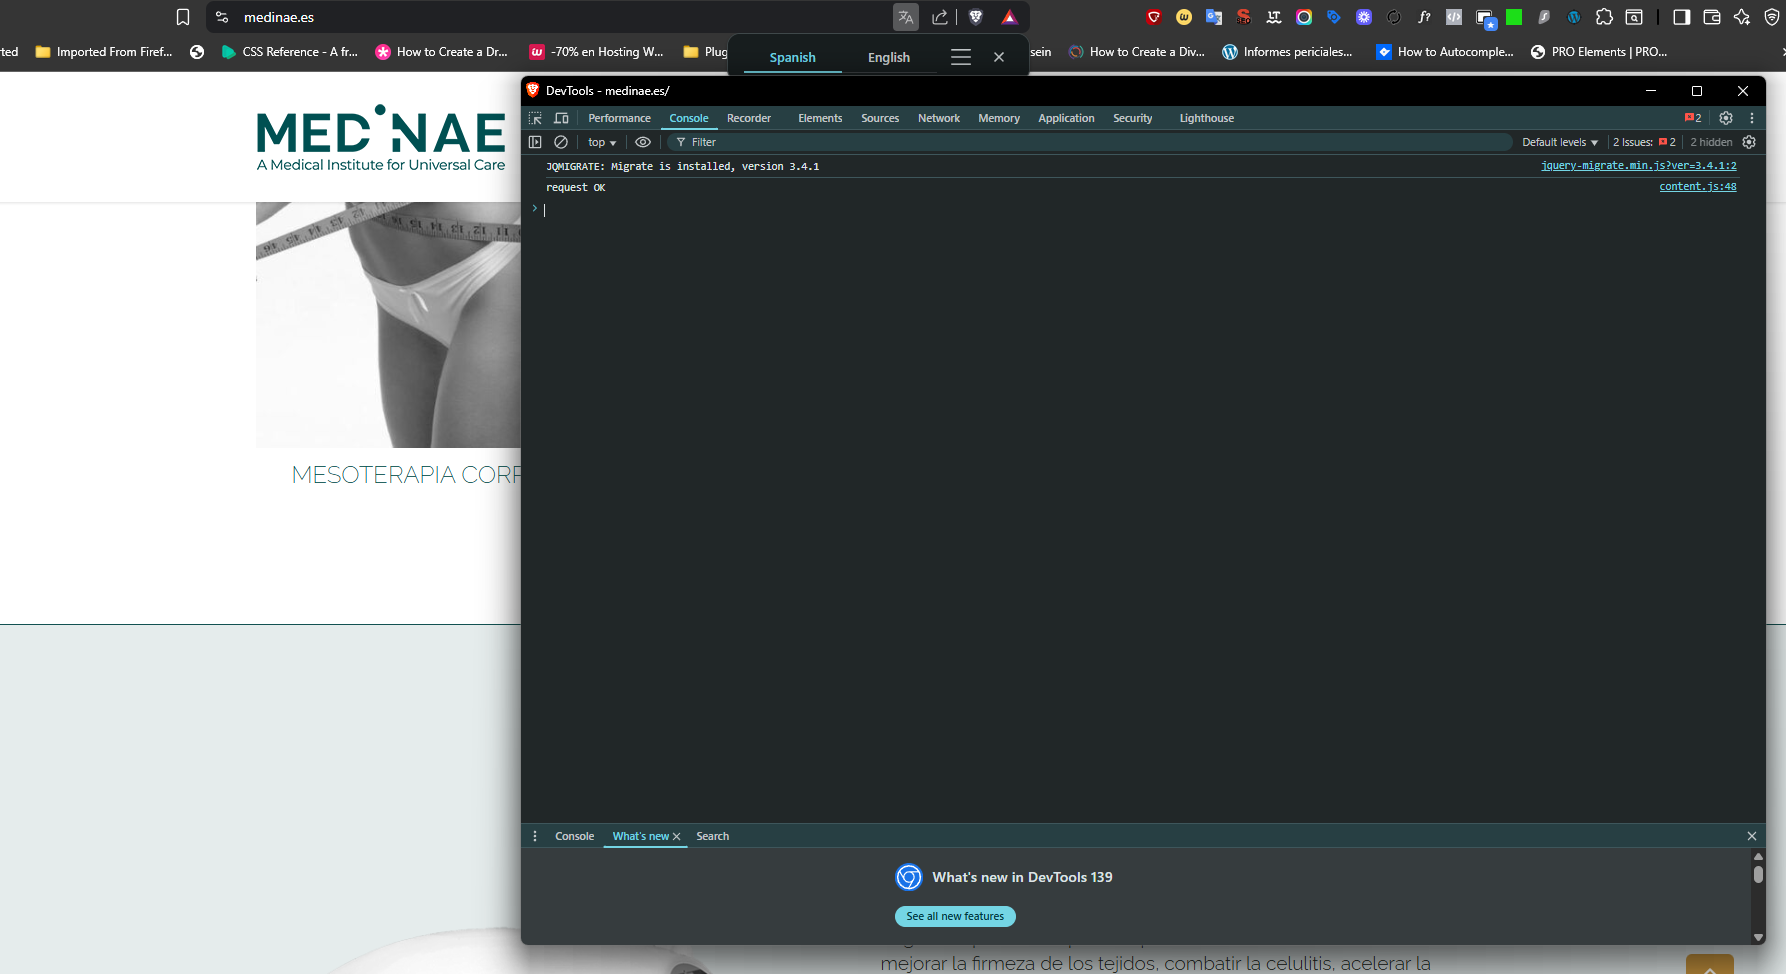Show the console sidebar panel
1786x974 pixels.
click(x=535, y=142)
